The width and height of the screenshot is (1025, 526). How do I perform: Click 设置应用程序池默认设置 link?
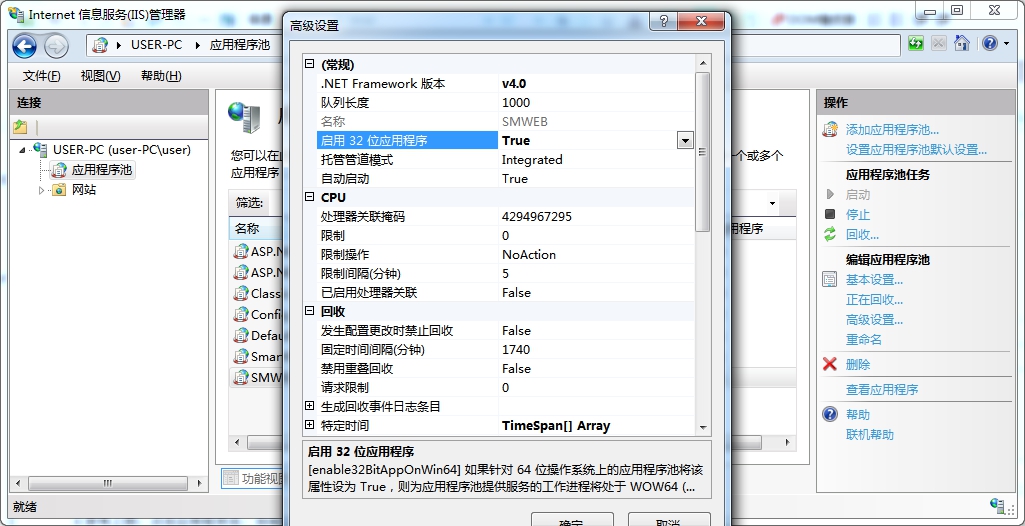tap(916, 150)
